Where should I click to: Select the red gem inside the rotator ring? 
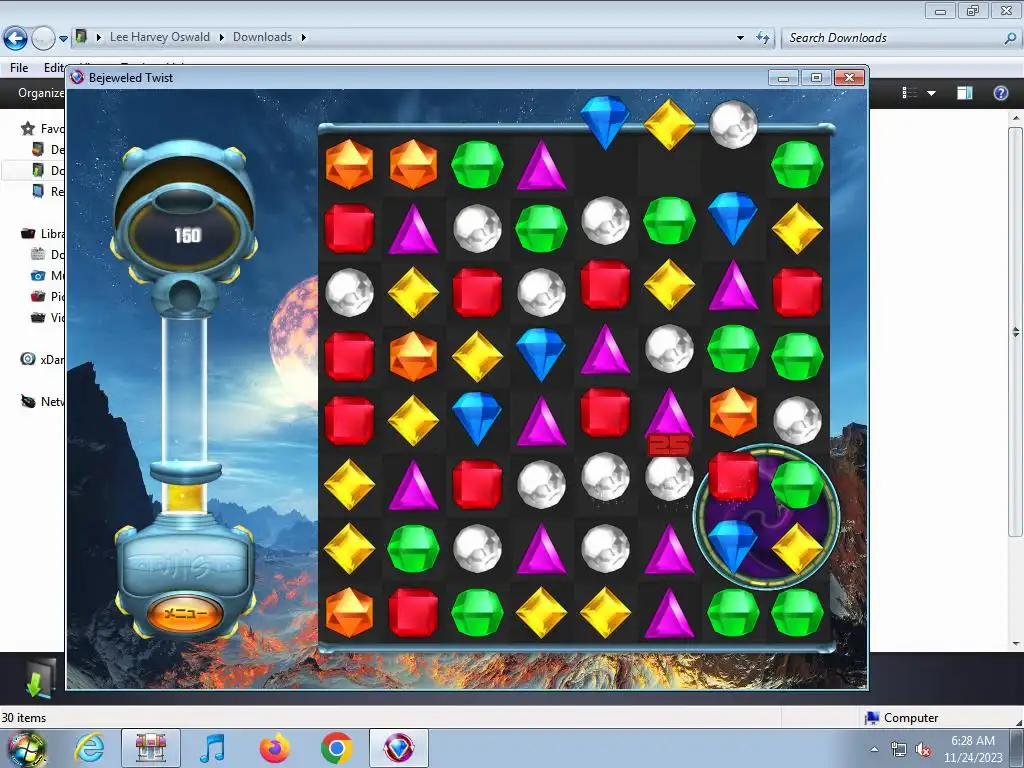pos(733,477)
